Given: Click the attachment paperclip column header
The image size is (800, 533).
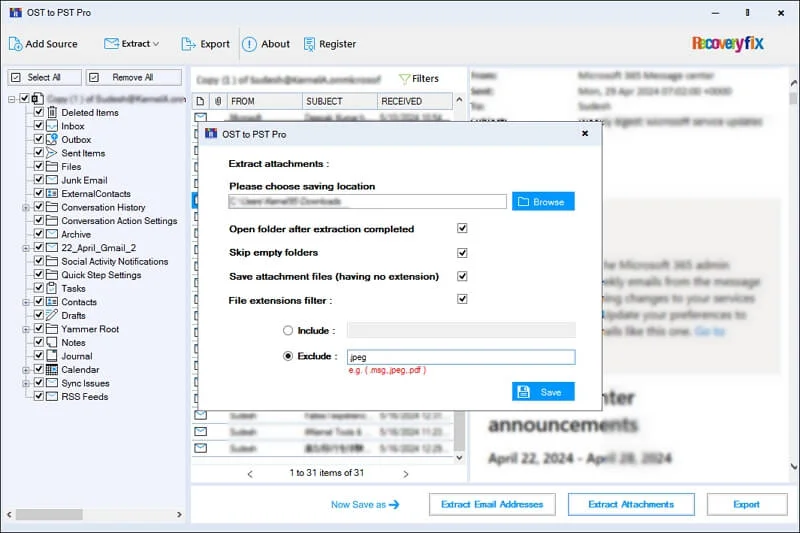Looking at the screenshot, I should [x=218, y=101].
